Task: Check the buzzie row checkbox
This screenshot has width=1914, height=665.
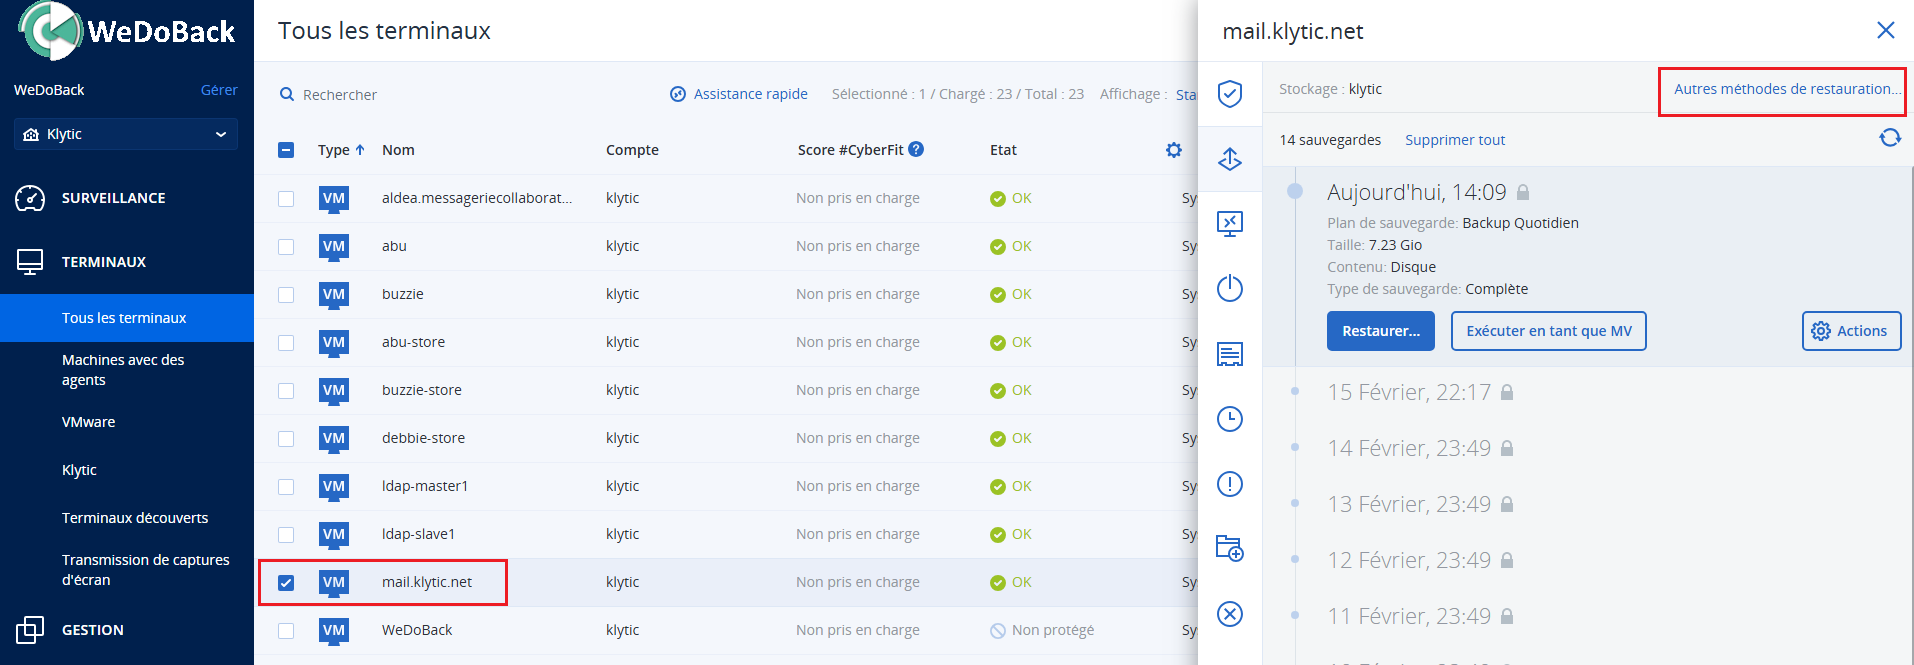Action: point(286,295)
